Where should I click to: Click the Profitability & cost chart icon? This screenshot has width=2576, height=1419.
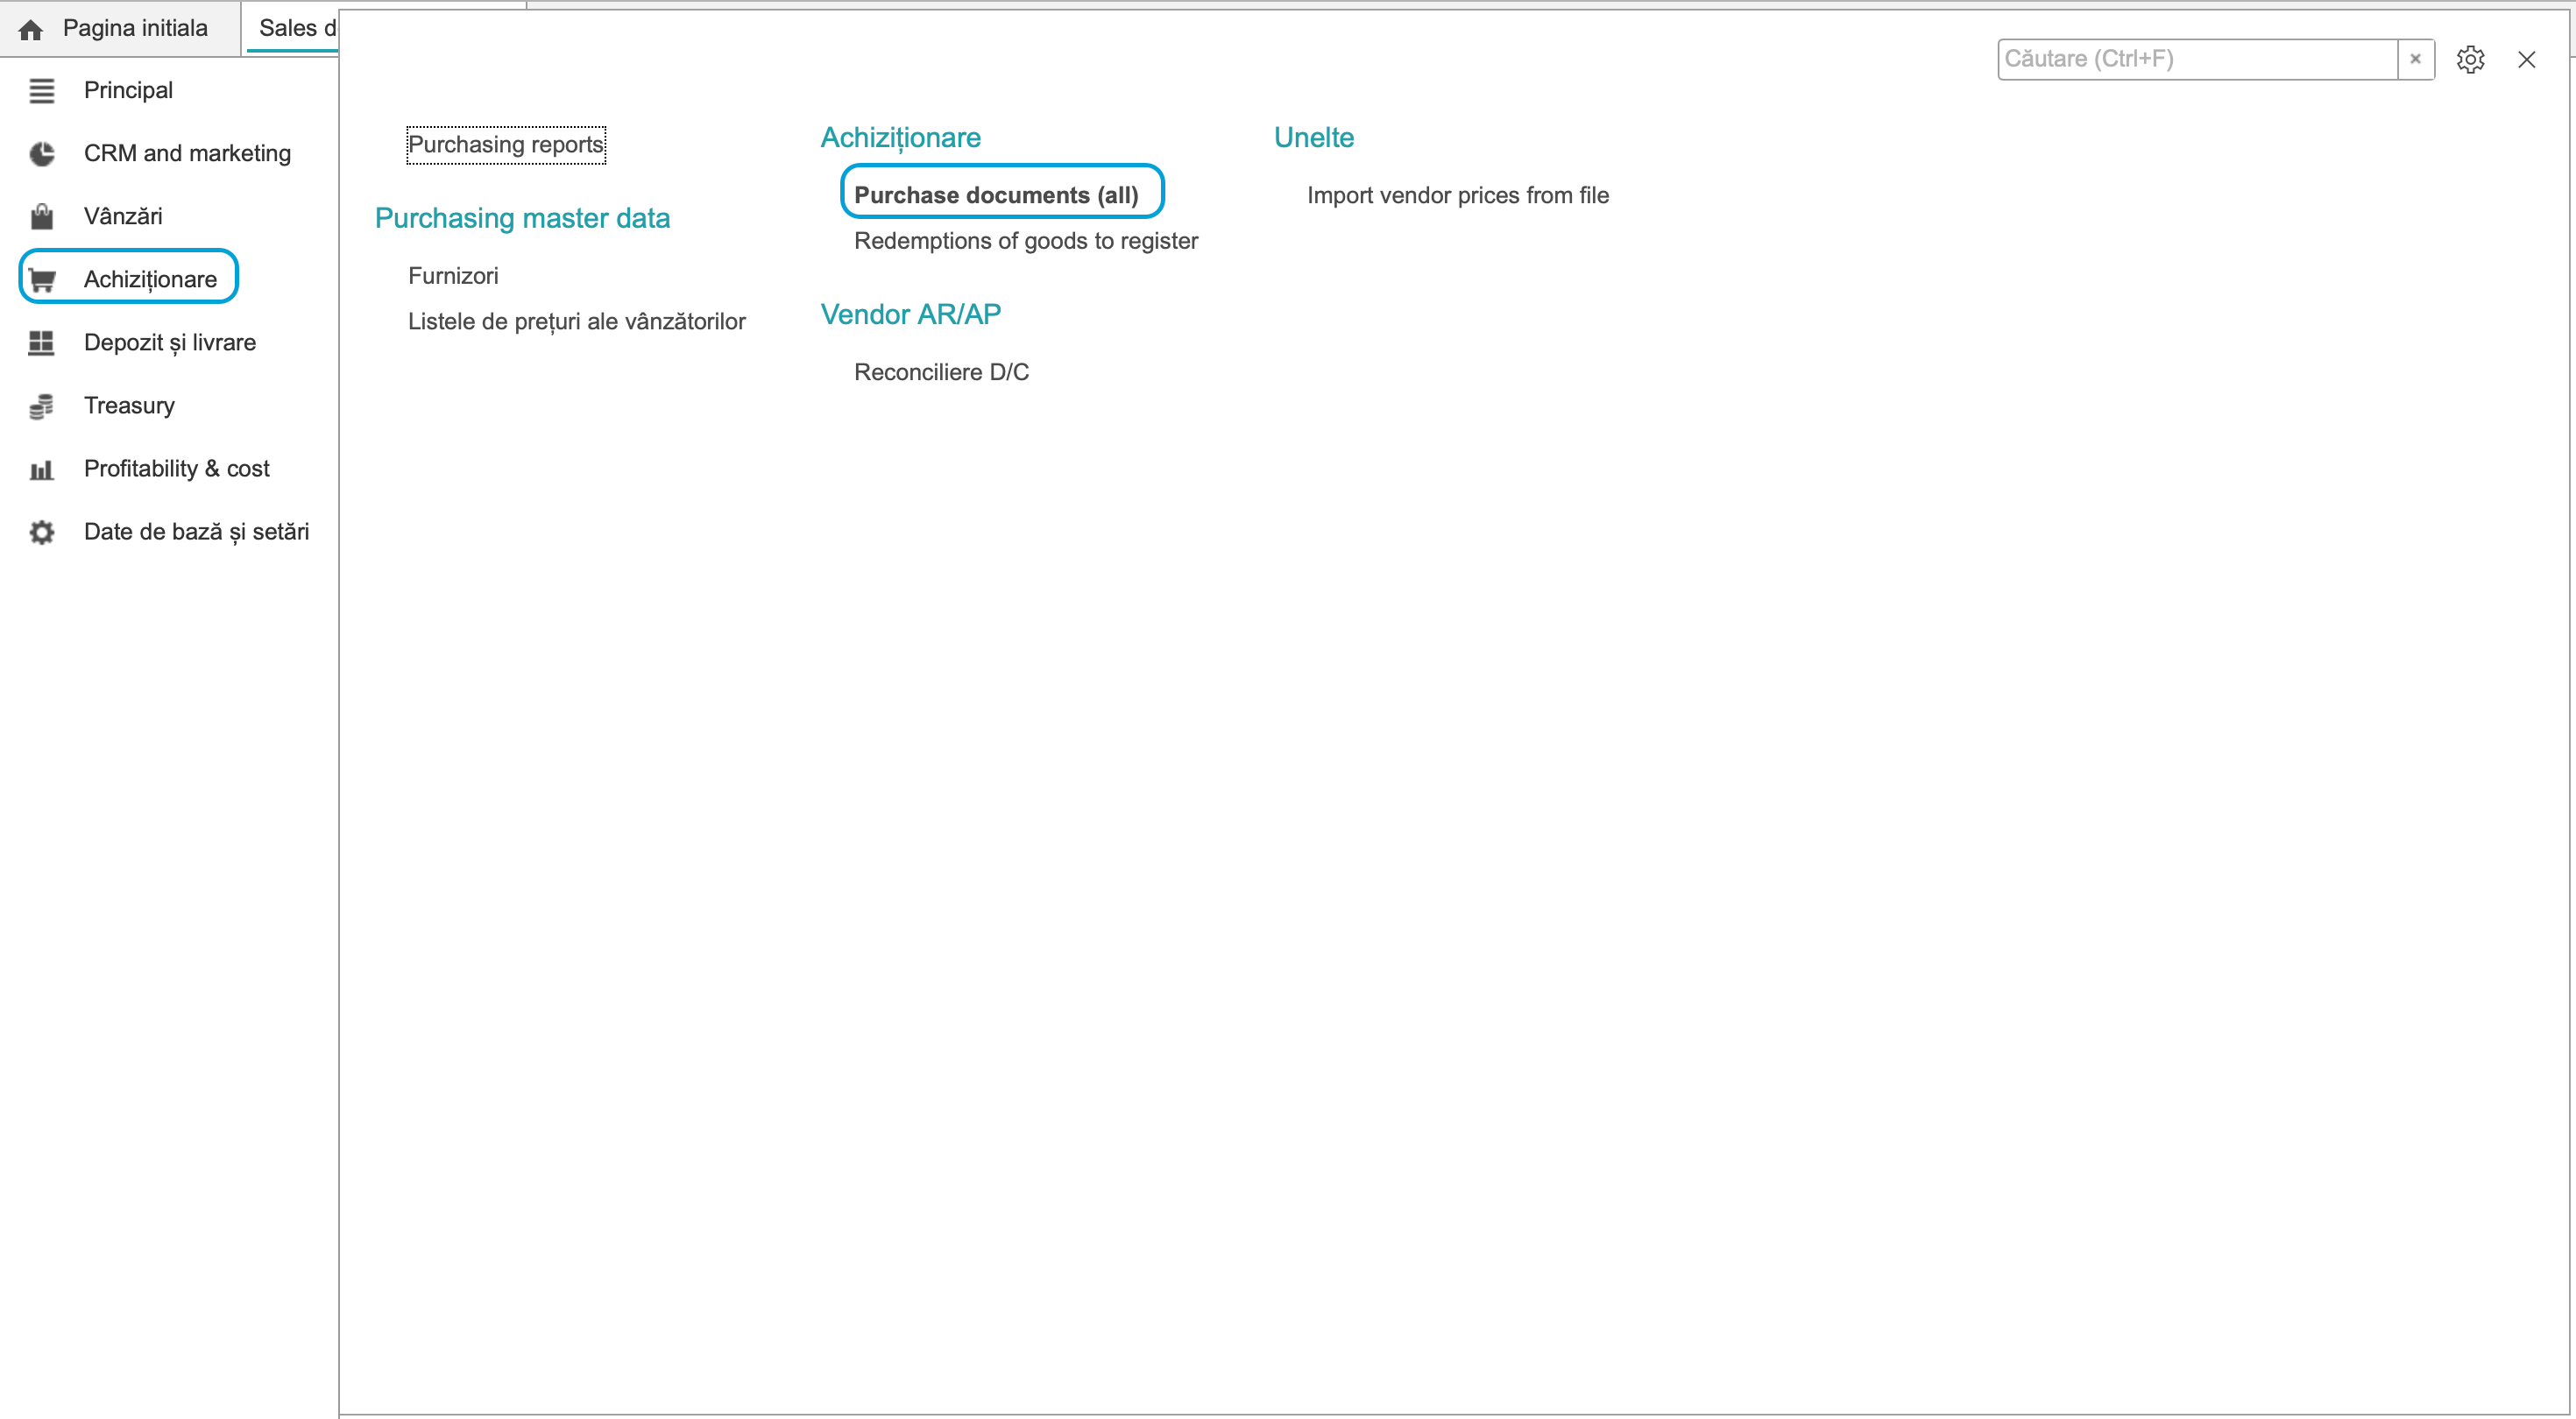click(x=41, y=469)
